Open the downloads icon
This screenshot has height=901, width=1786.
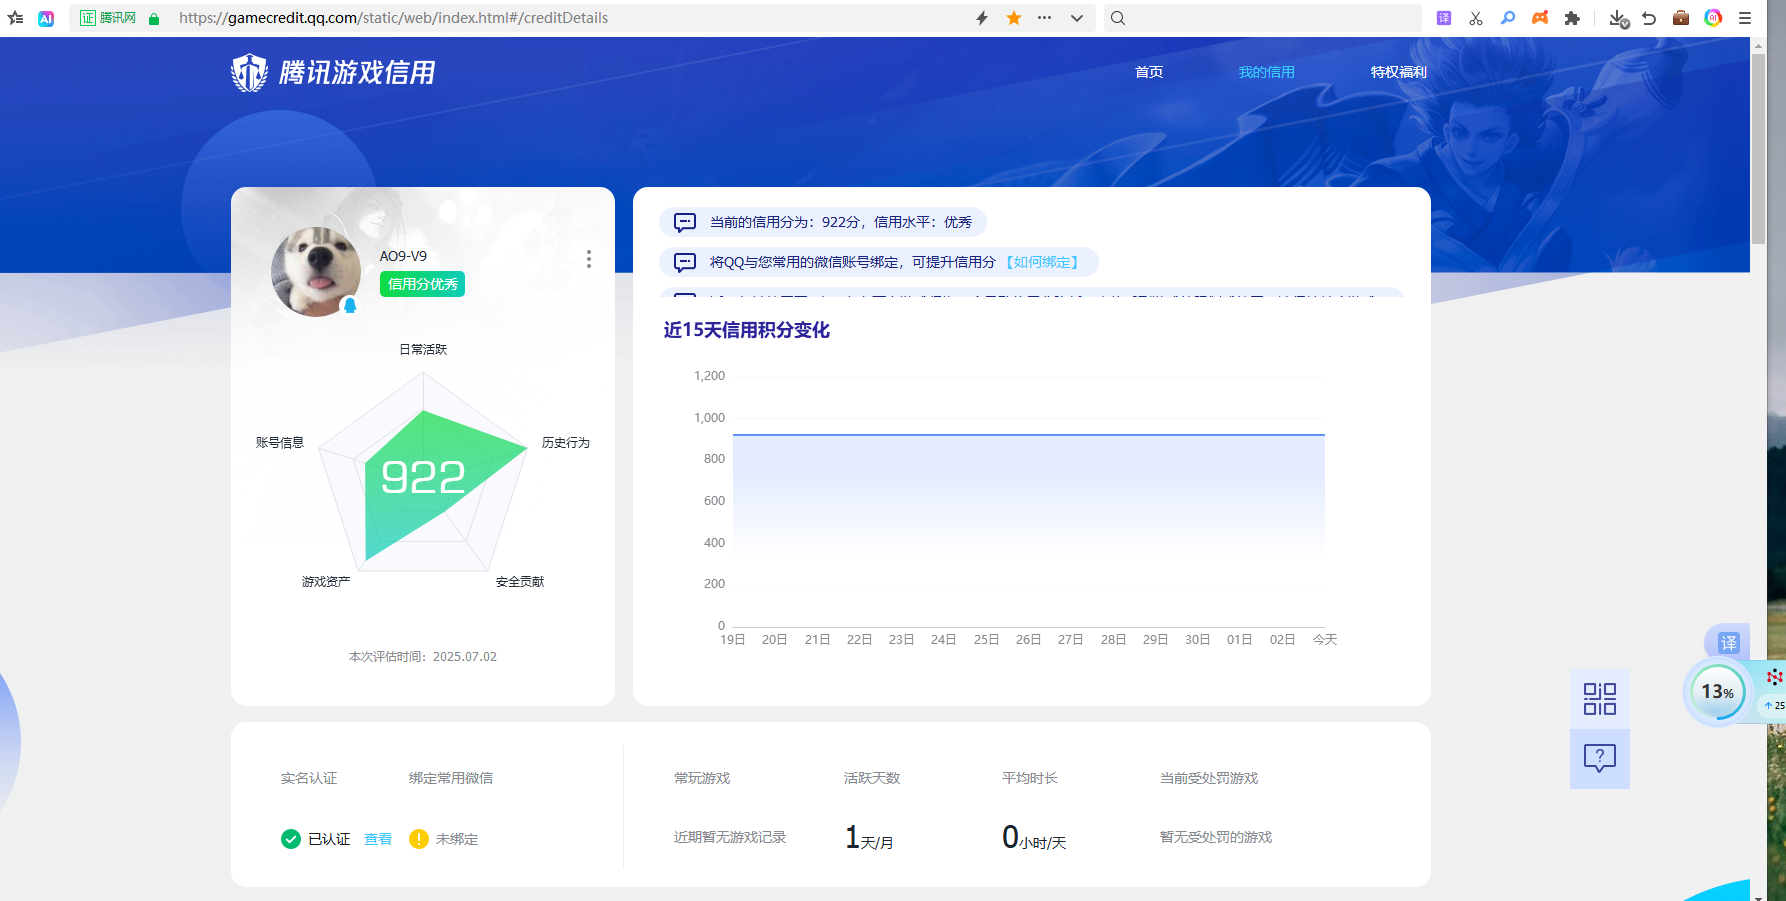click(x=1618, y=18)
